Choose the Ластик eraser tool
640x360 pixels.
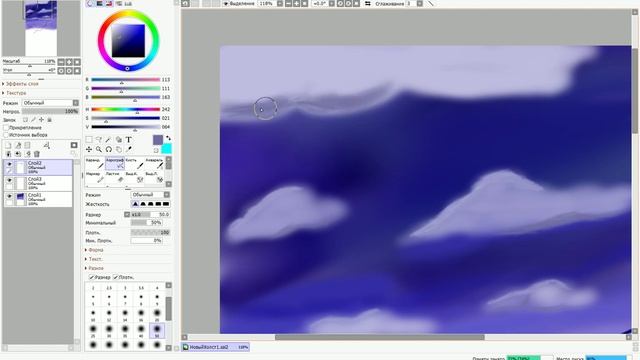115,177
